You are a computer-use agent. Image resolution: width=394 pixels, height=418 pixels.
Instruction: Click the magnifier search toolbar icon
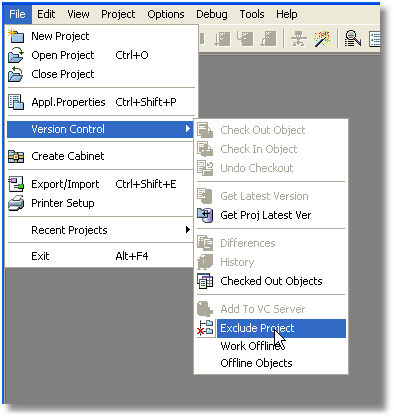click(x=353, y=39)
